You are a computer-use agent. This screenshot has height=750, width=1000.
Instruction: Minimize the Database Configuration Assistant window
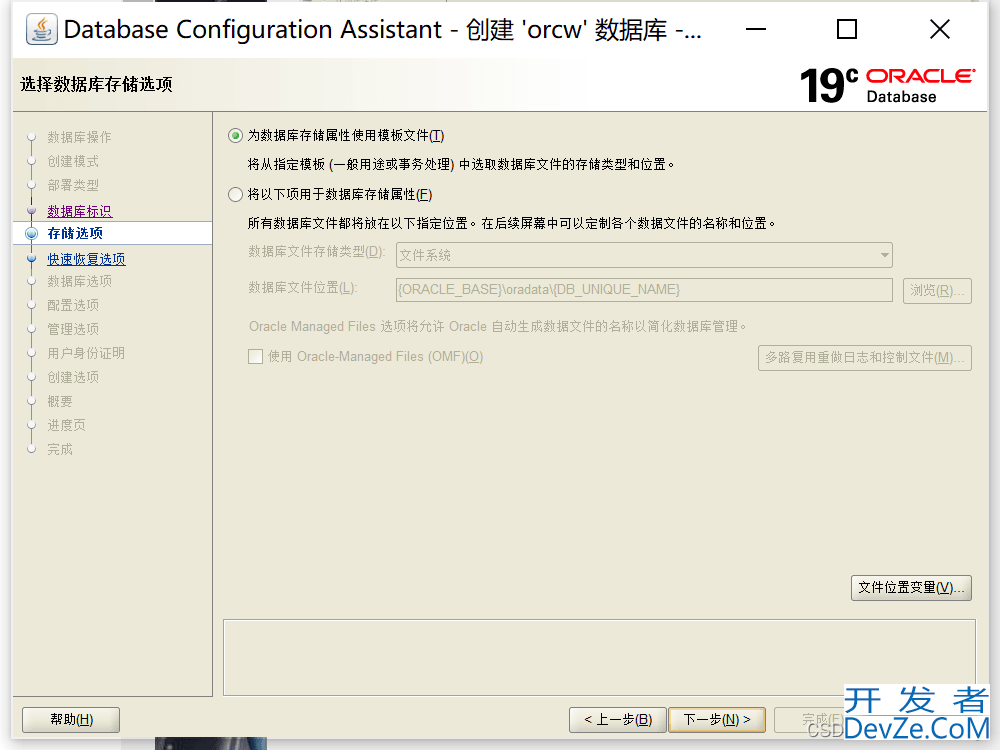[x=756, y=29]
